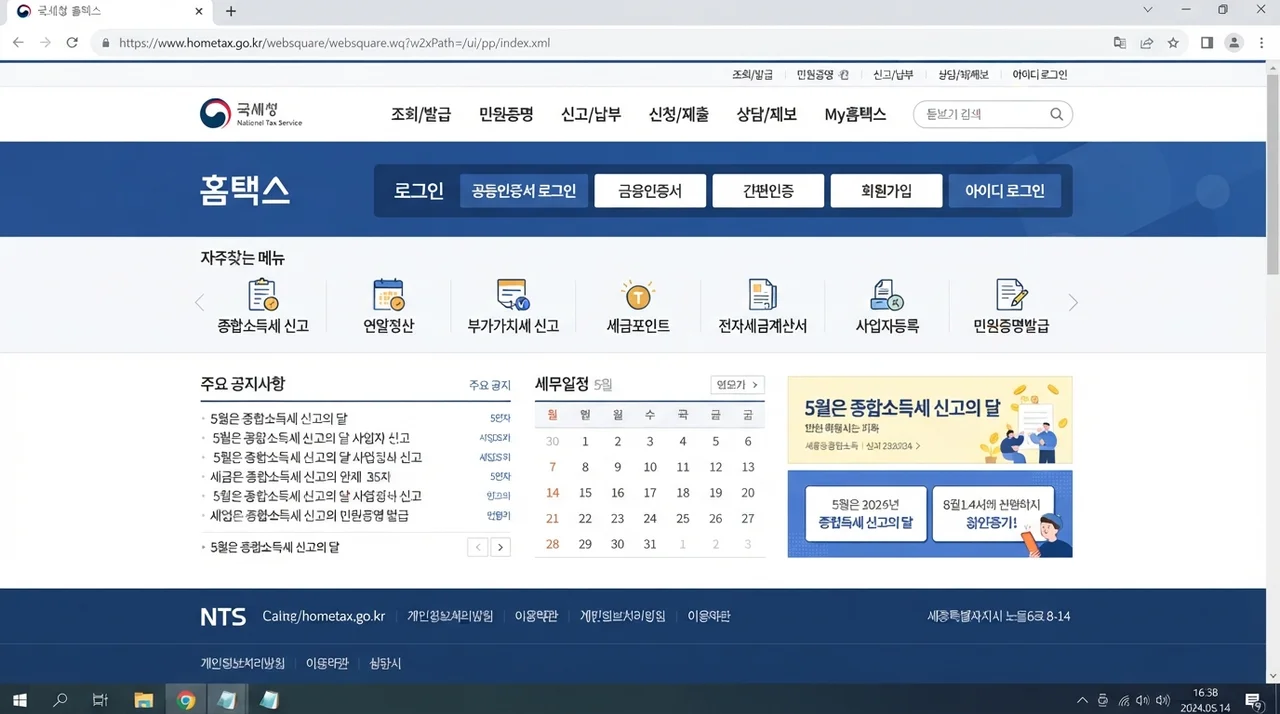Click 공동인증서 로그인 button

(x=524, y=191)
